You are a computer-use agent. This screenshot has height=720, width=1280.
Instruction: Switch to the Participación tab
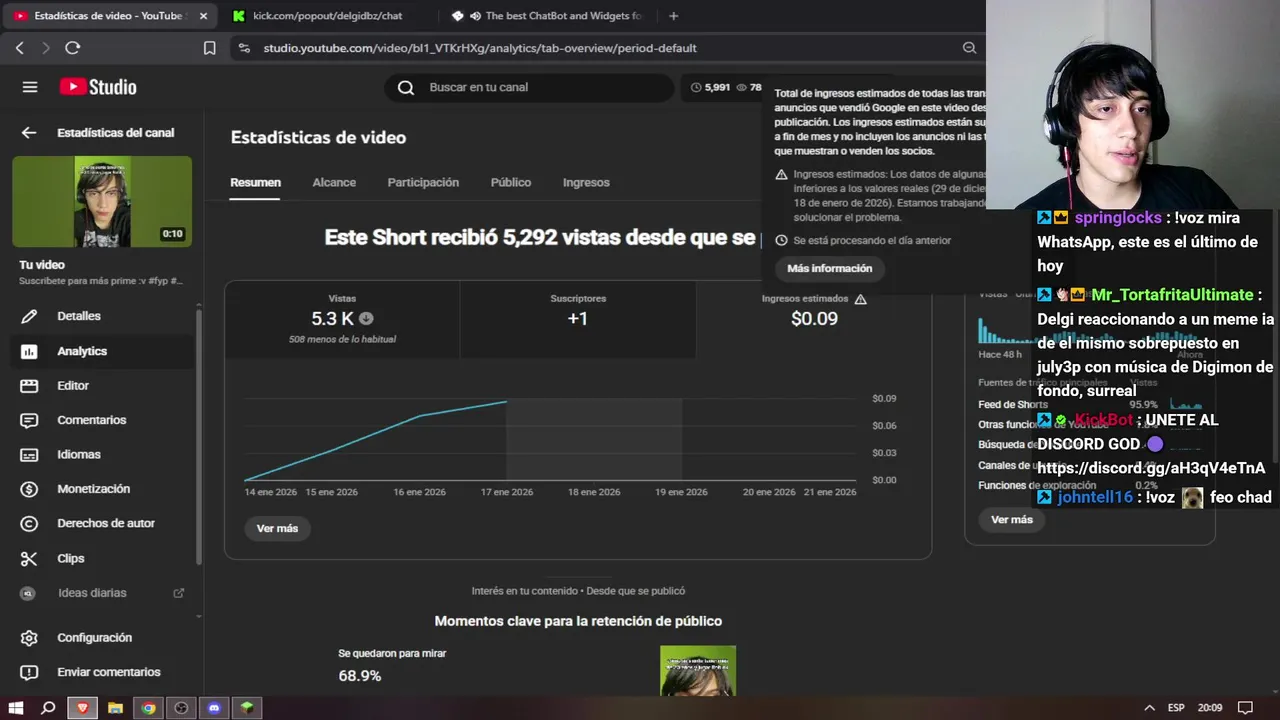[x=423, y=183]
